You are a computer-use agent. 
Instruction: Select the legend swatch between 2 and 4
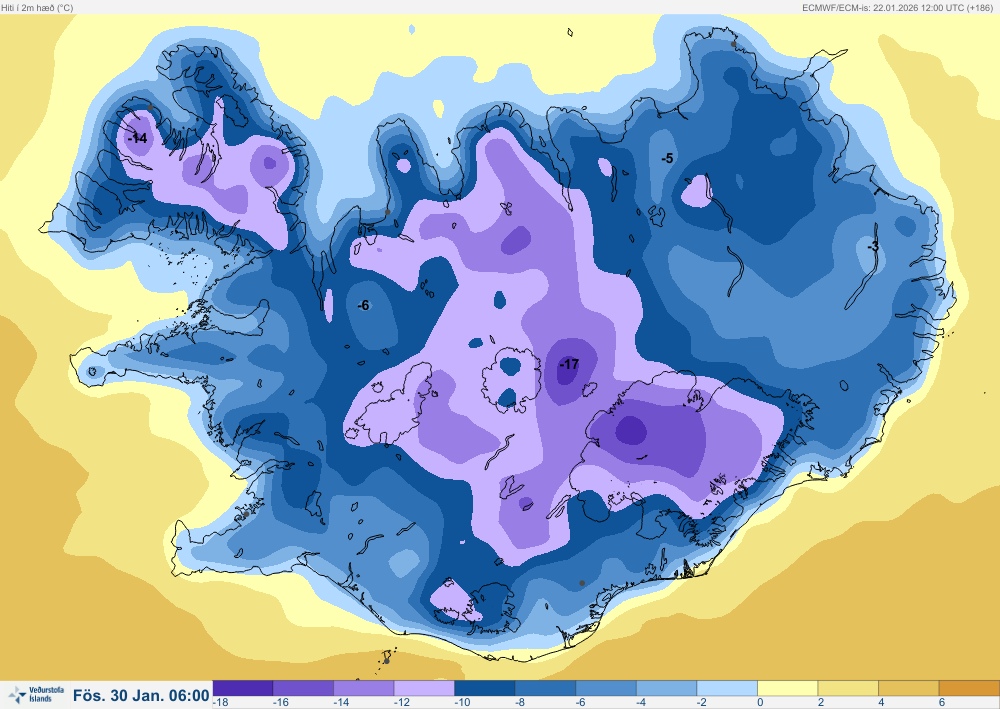tap(849, 688)
